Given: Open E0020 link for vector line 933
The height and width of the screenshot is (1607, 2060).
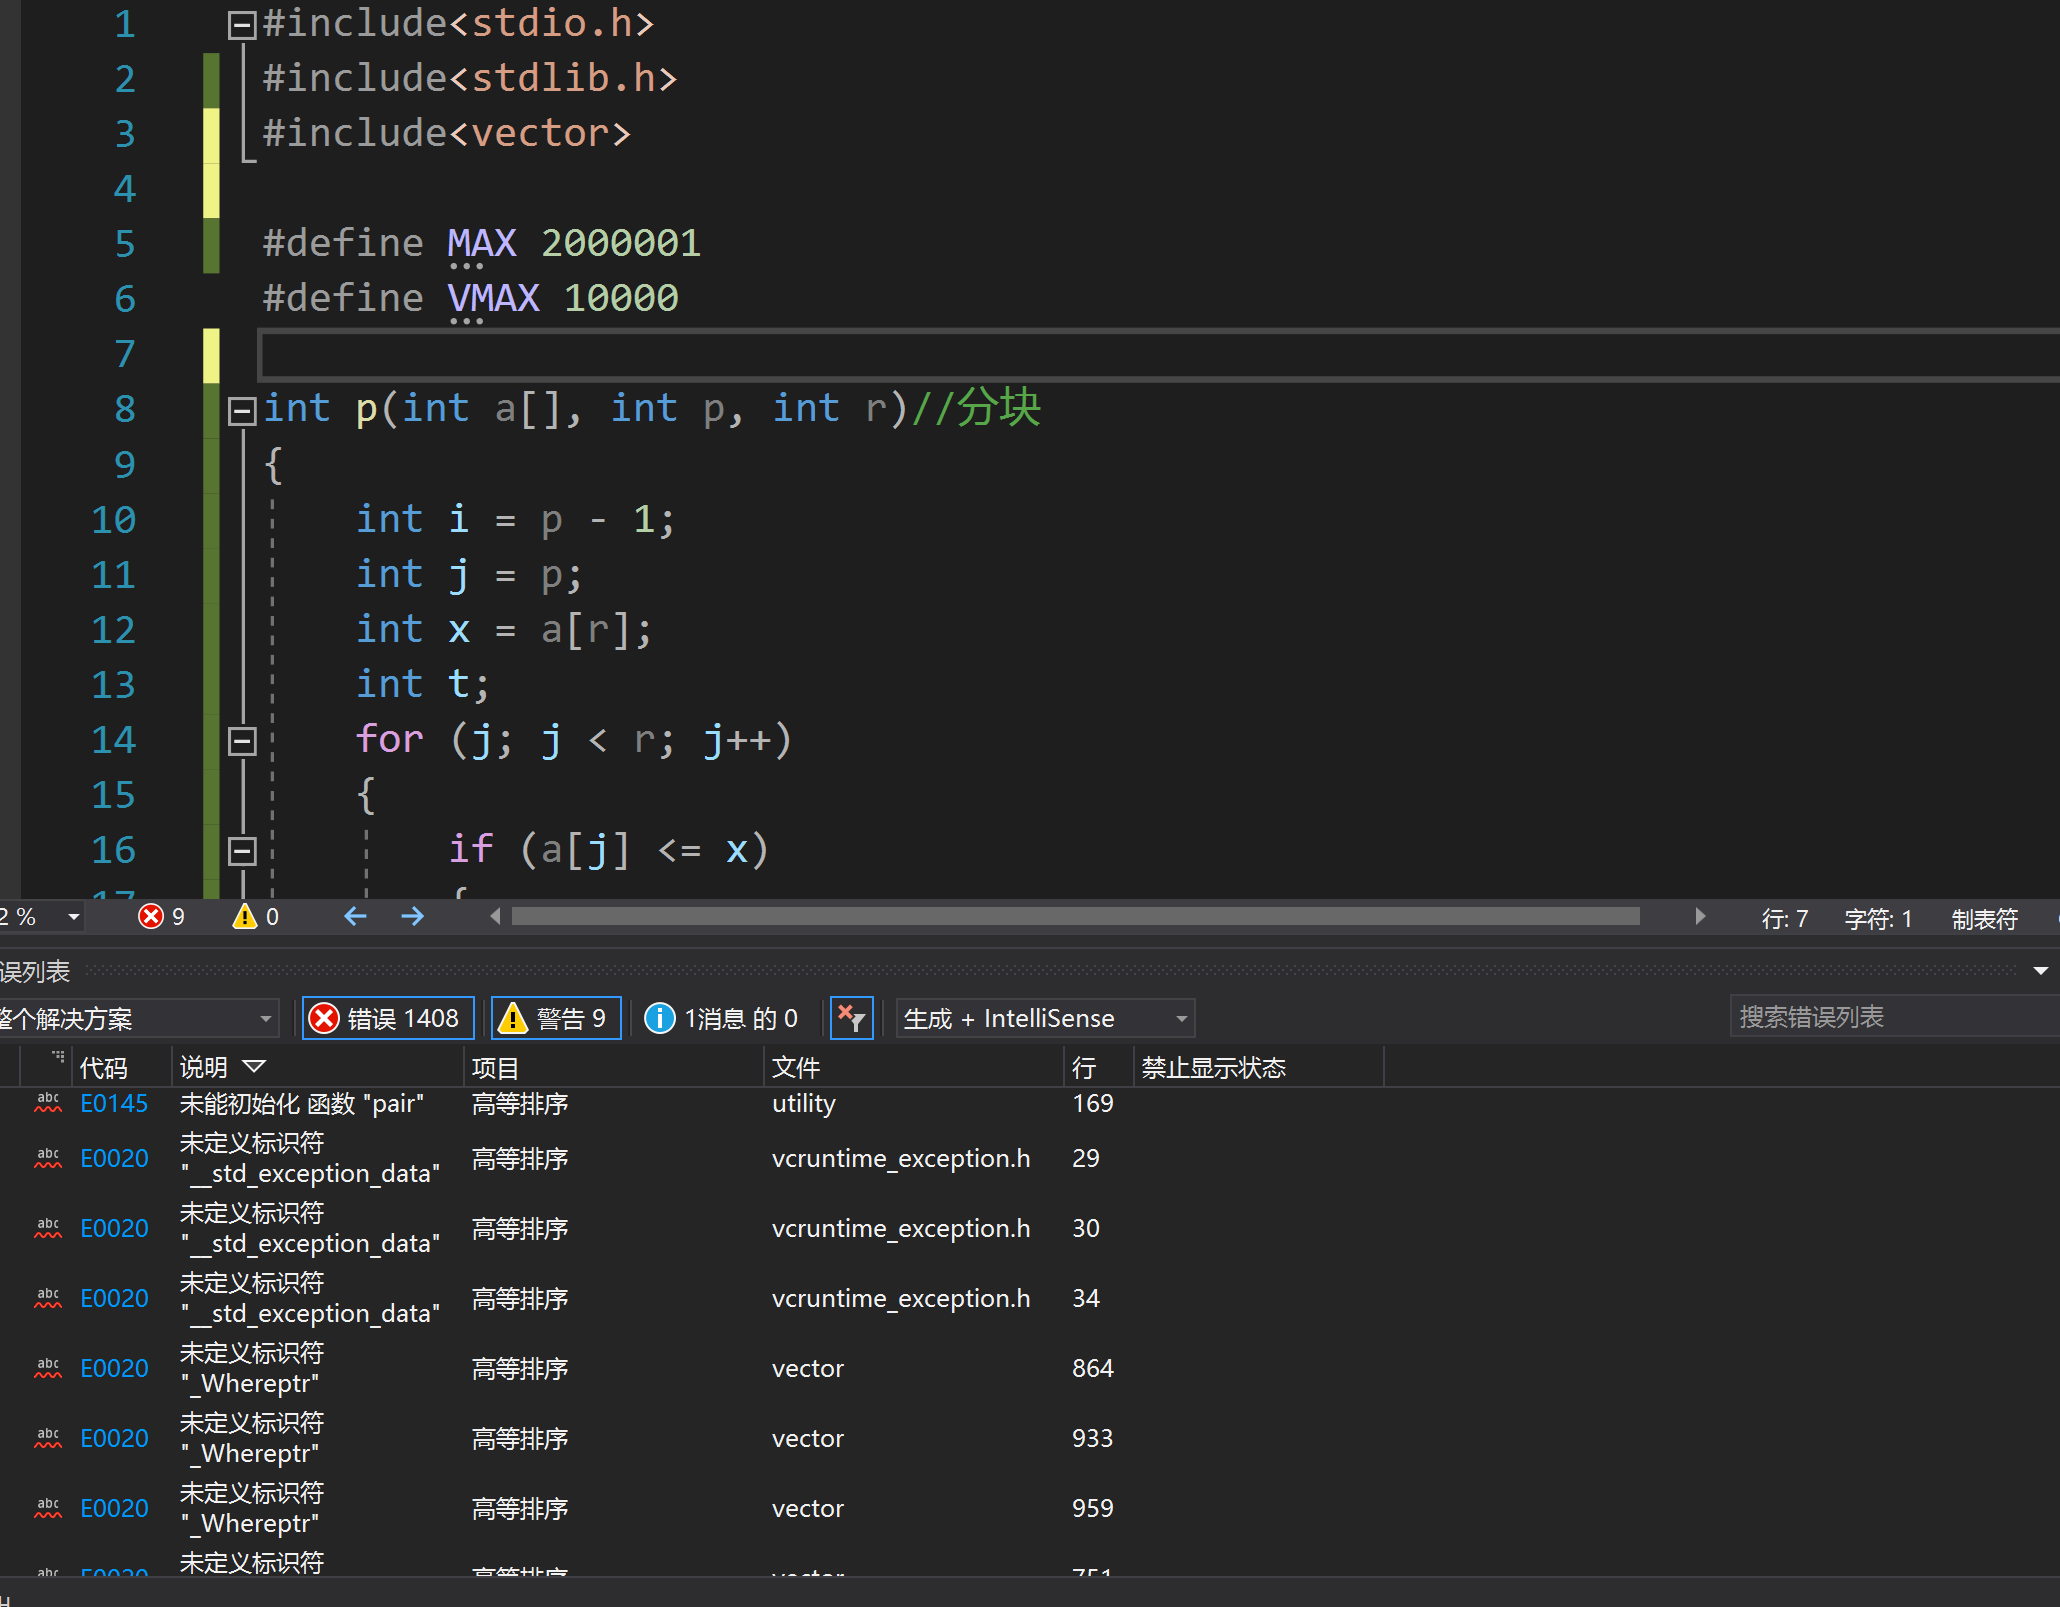Looking at the screenshot, I should 114,1439.
